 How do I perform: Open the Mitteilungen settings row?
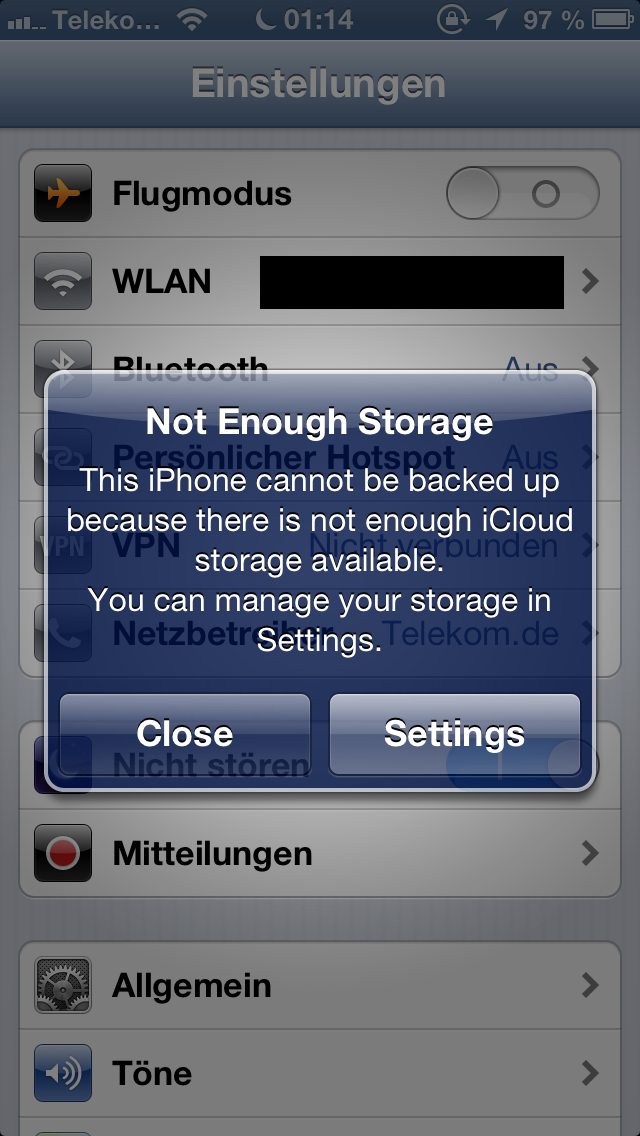320,853
